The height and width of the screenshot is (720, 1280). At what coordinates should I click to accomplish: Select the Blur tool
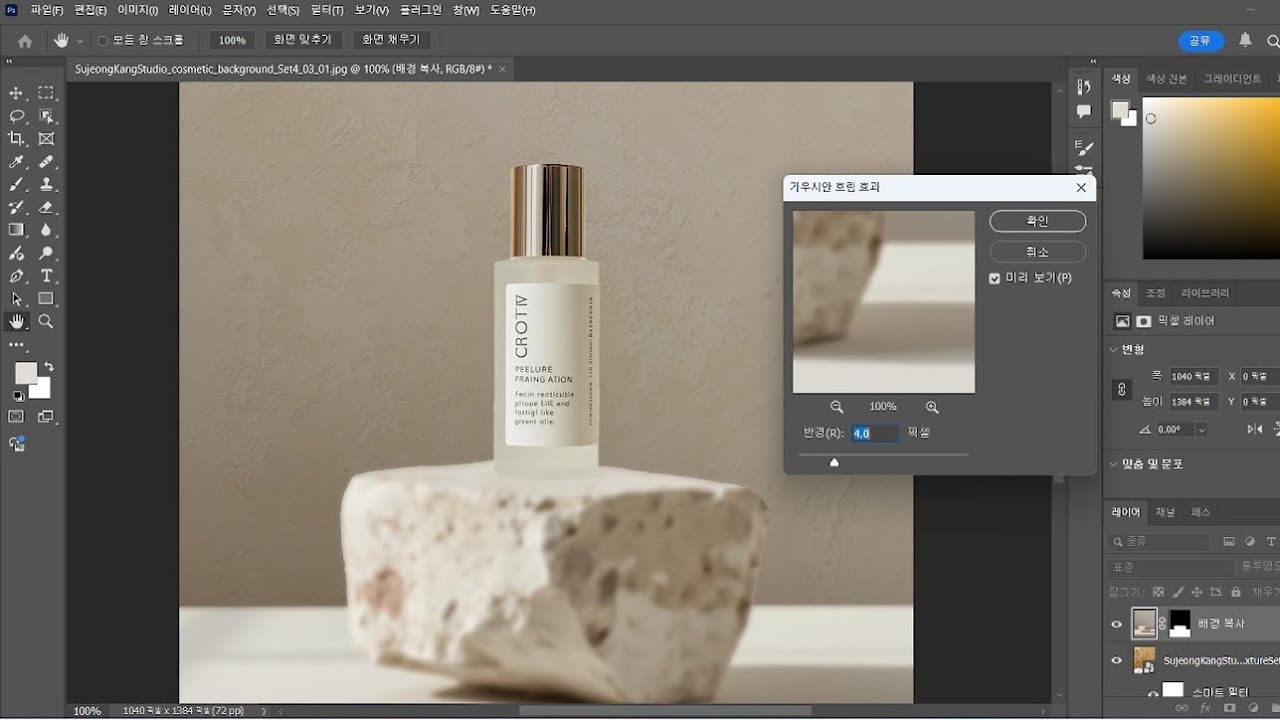click(46, 230)
